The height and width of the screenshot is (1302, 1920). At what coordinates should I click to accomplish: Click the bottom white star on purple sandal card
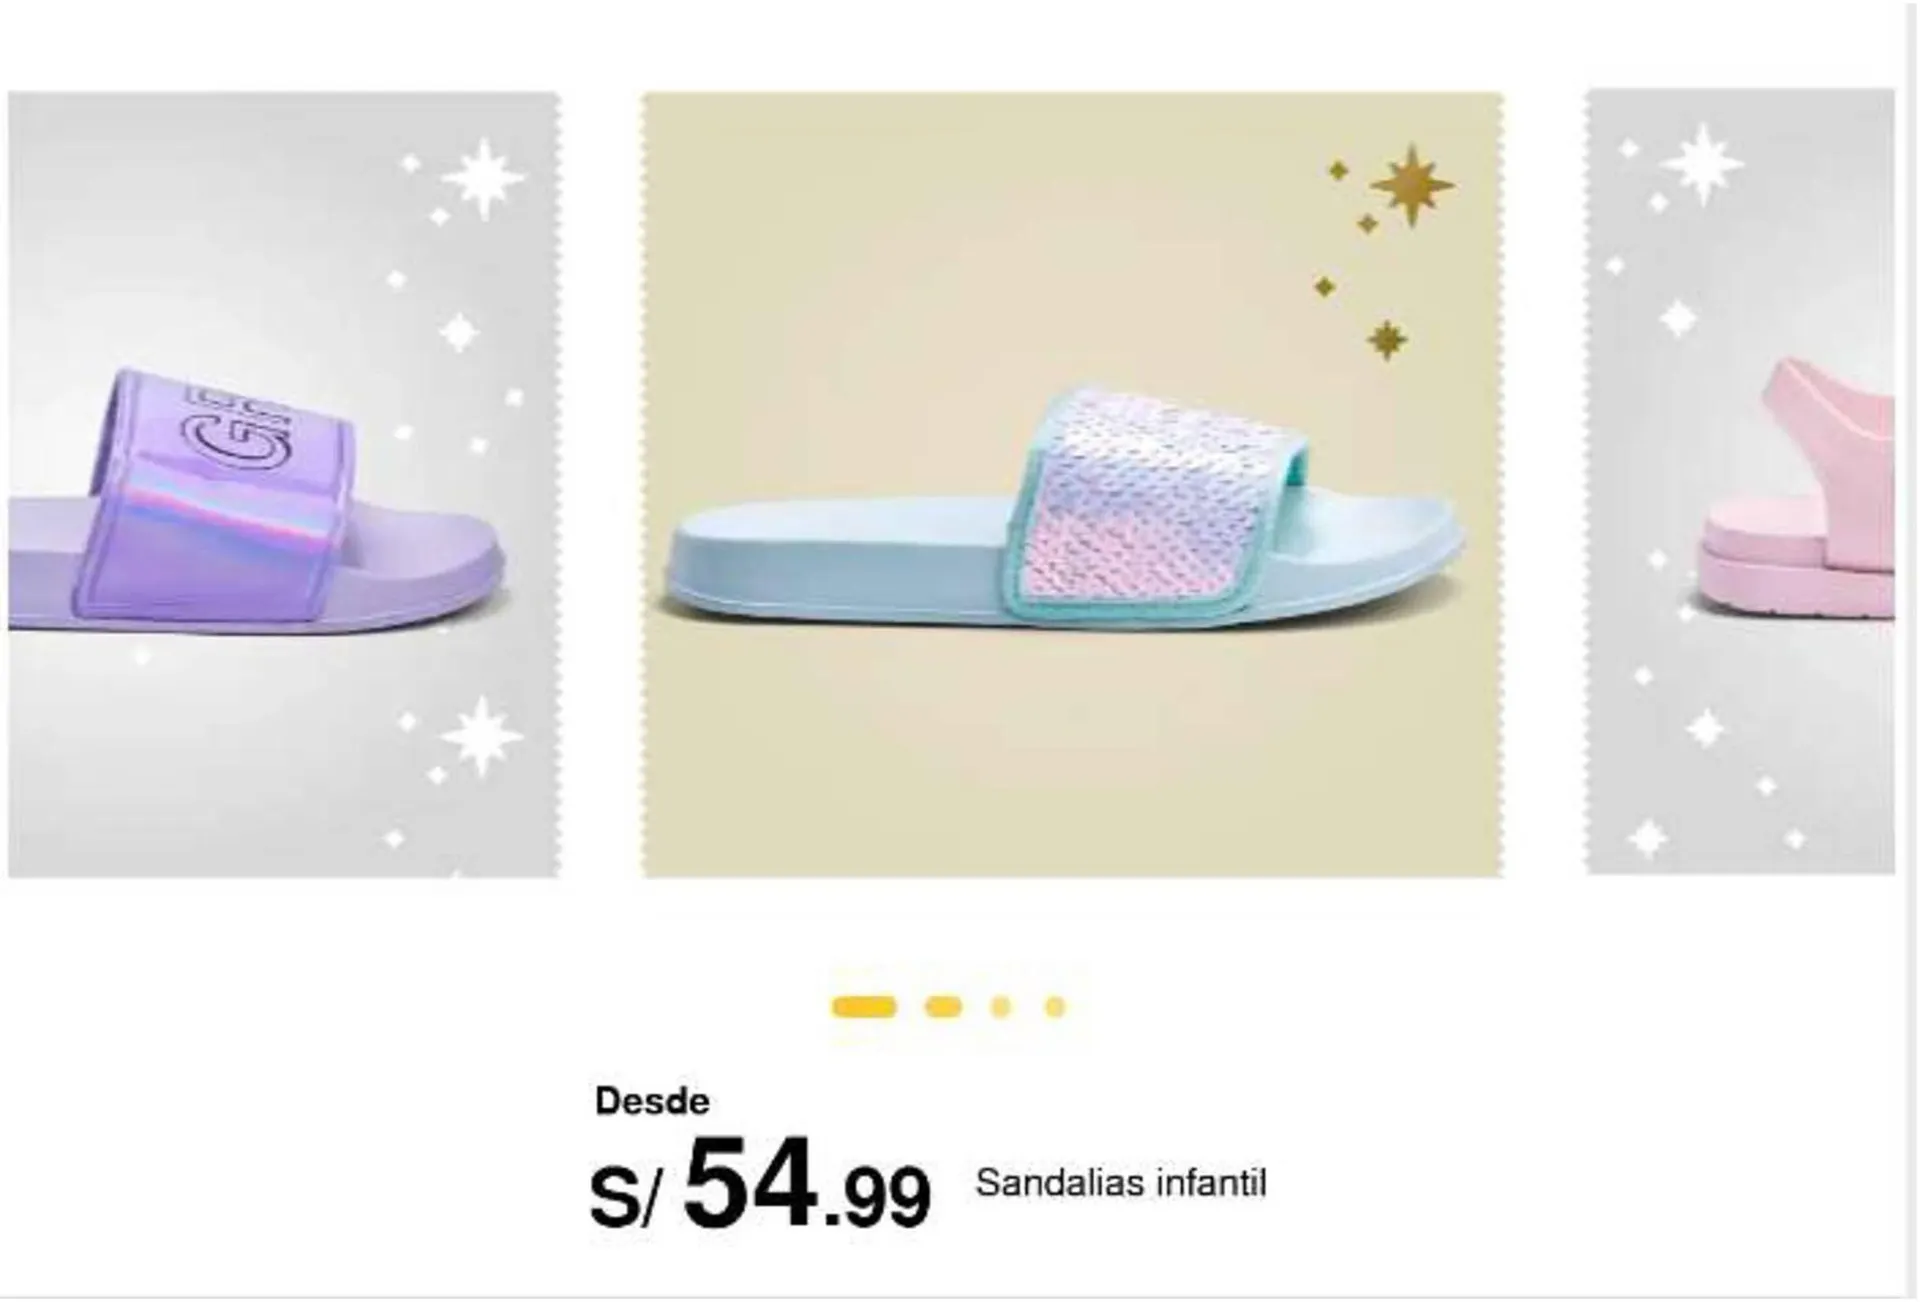(x=481, y=737)
